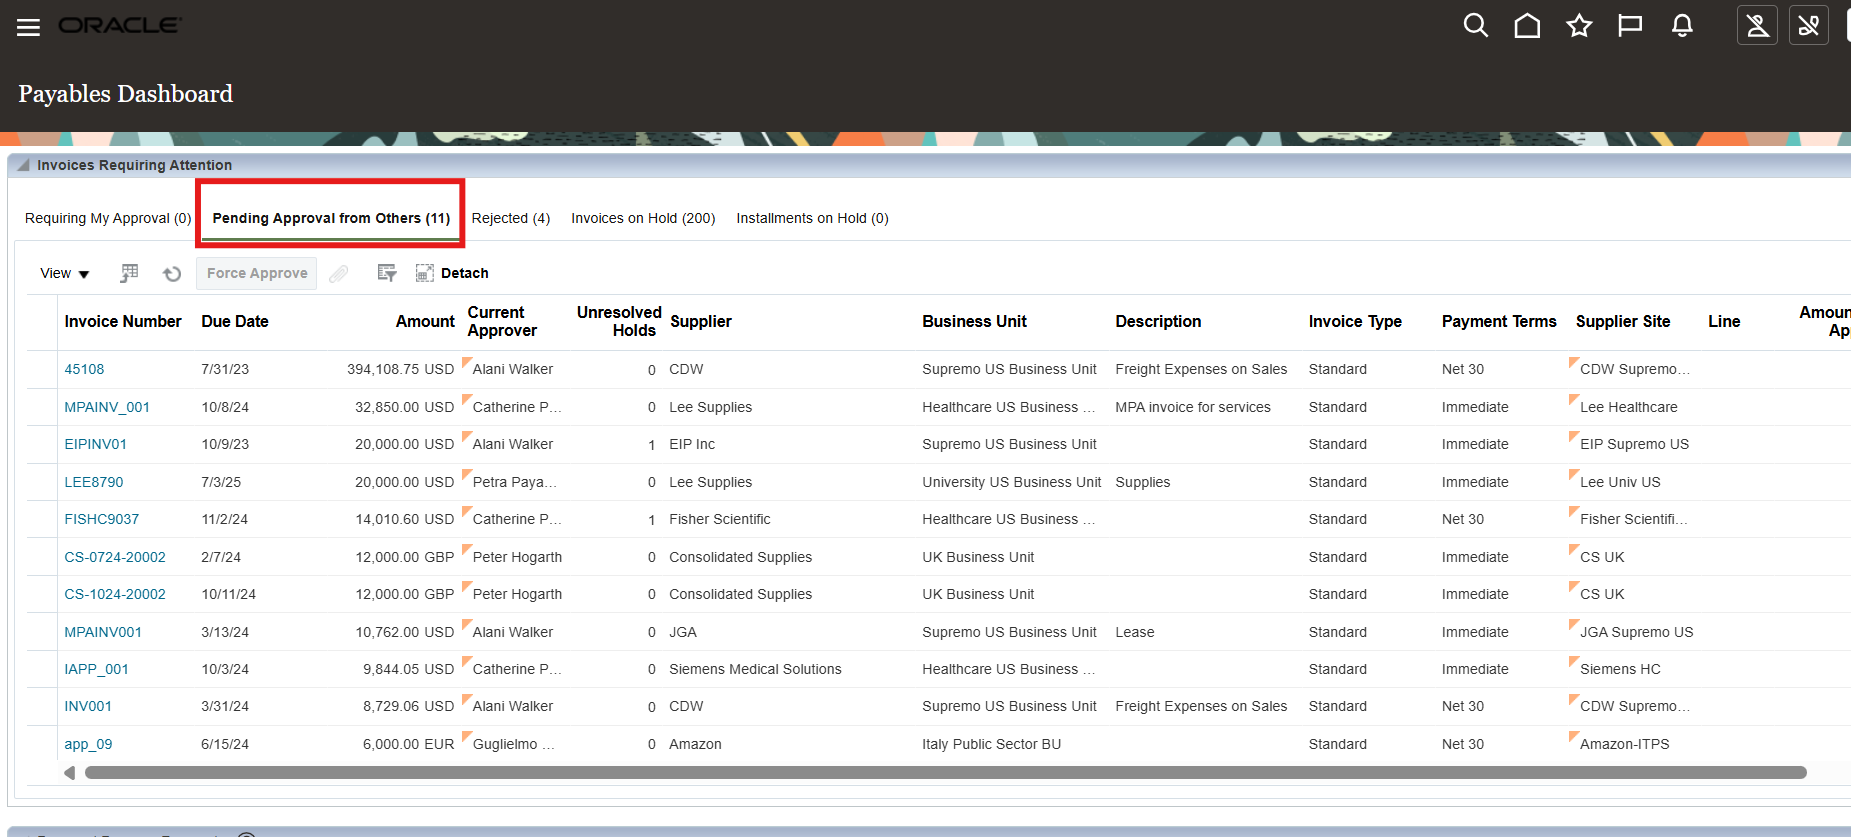Open invoice EIPINV01
1851x837 pixels.
click(x=96, y=444)
